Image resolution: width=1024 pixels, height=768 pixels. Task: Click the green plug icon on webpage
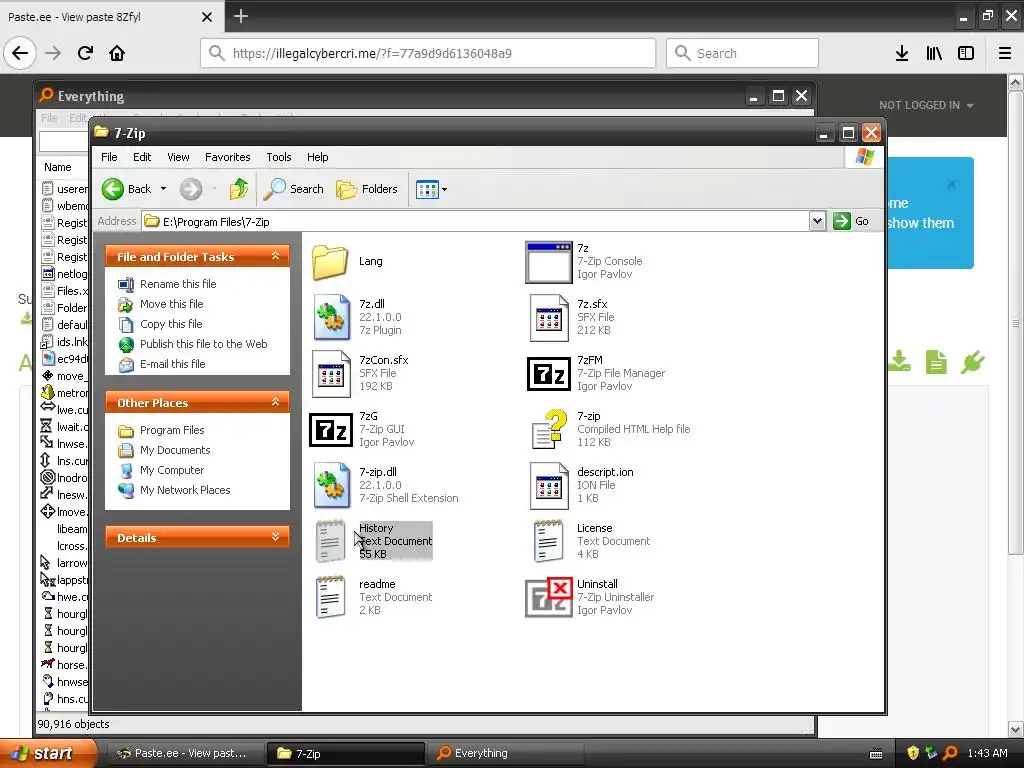pyautogui.click(x=972, y=362)
